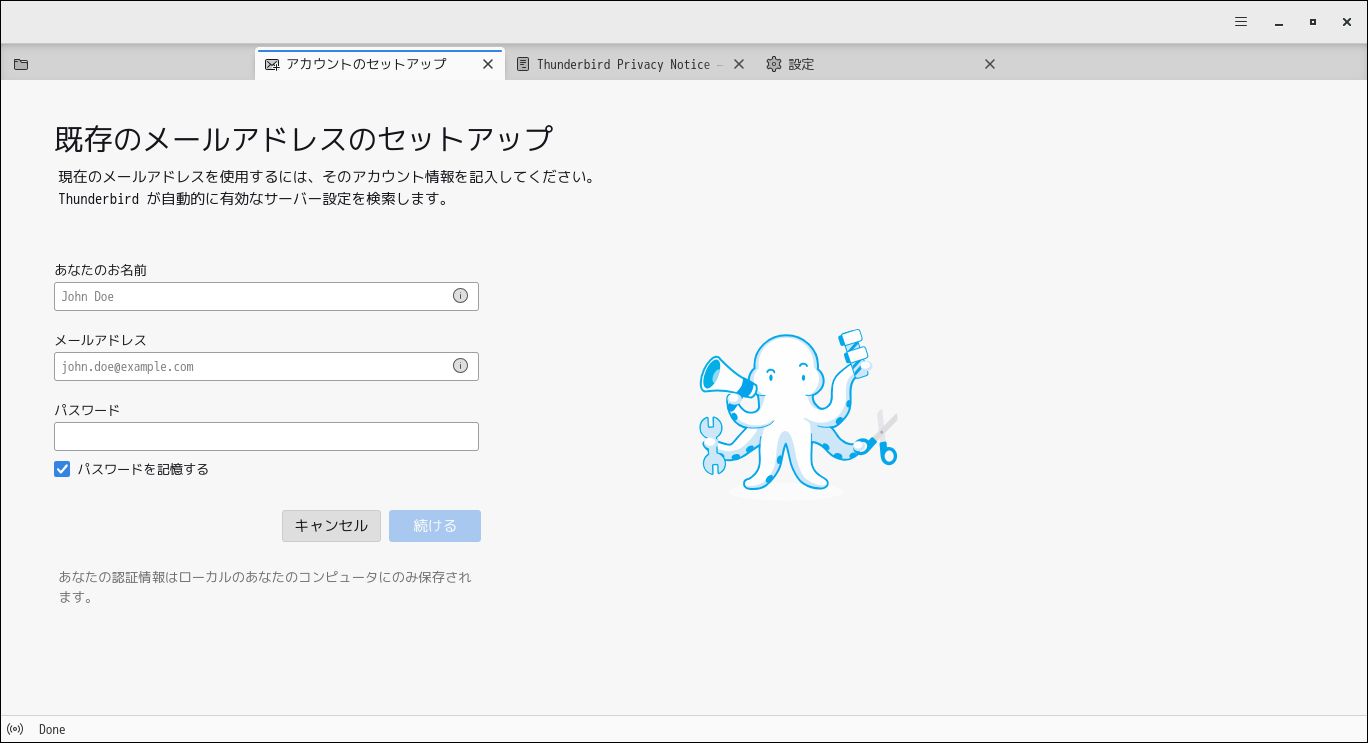Click the 'Done' status bar text

[52, 729]
